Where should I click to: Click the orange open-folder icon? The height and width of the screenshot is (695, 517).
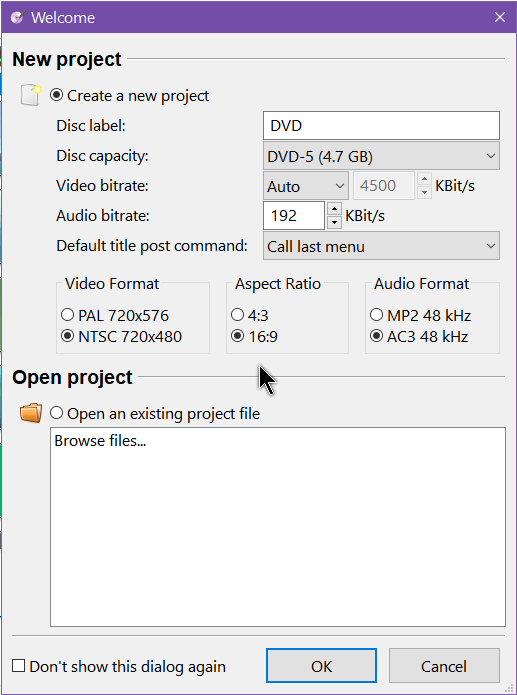tap(31, 413)
